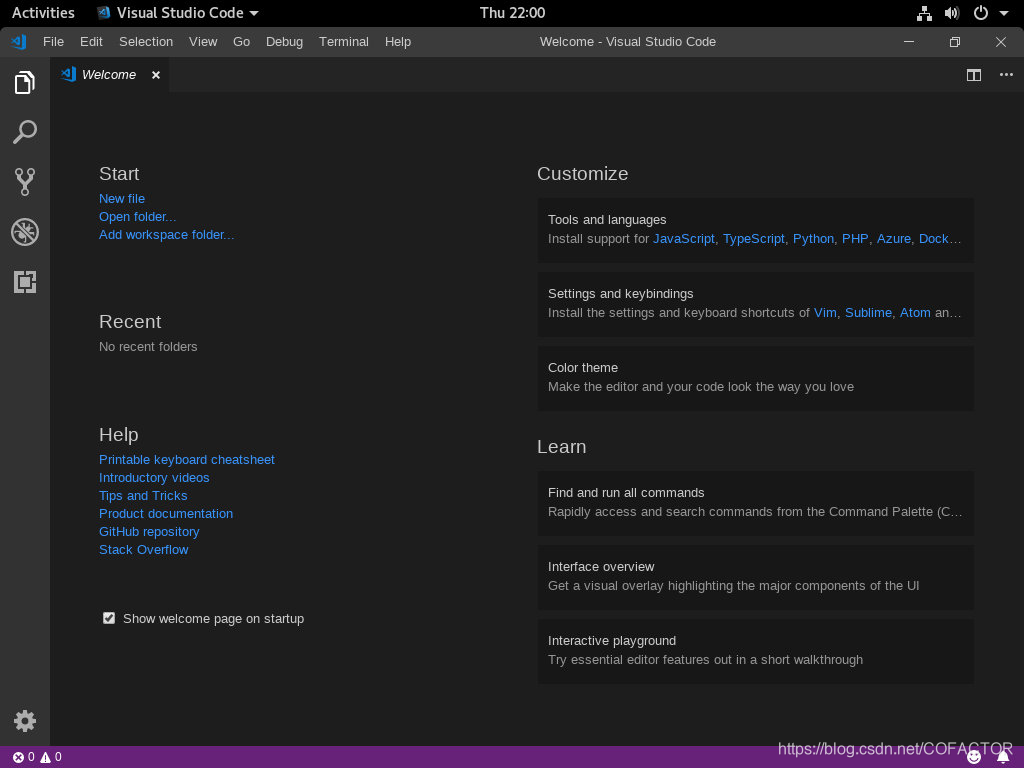The image size is (1024, 768).
Task: Click the New file link
Action: (122, 199)
